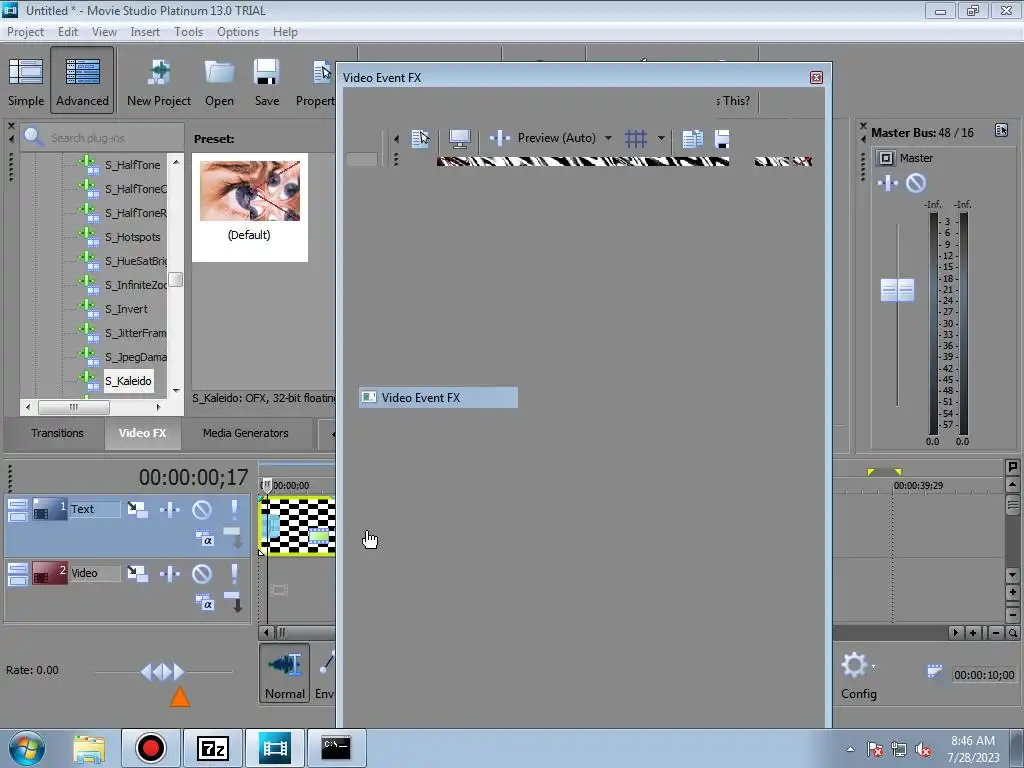Collapse Master Bus panel arrow
The width and height of the screenshot is (1024, 768).
click(x=863, y=138)
